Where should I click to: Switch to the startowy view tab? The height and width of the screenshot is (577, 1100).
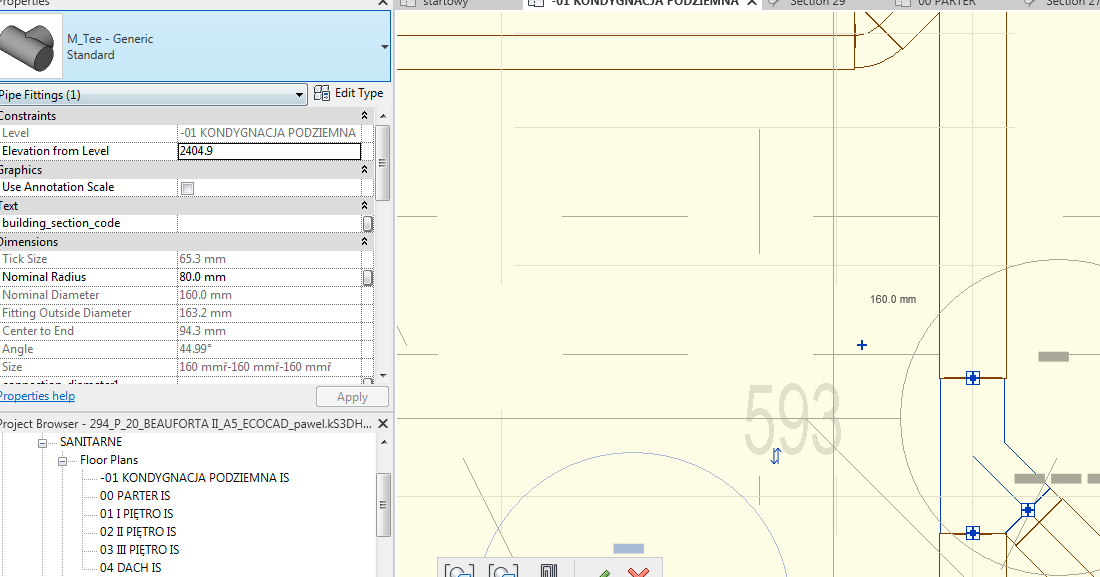pos(445,4)
